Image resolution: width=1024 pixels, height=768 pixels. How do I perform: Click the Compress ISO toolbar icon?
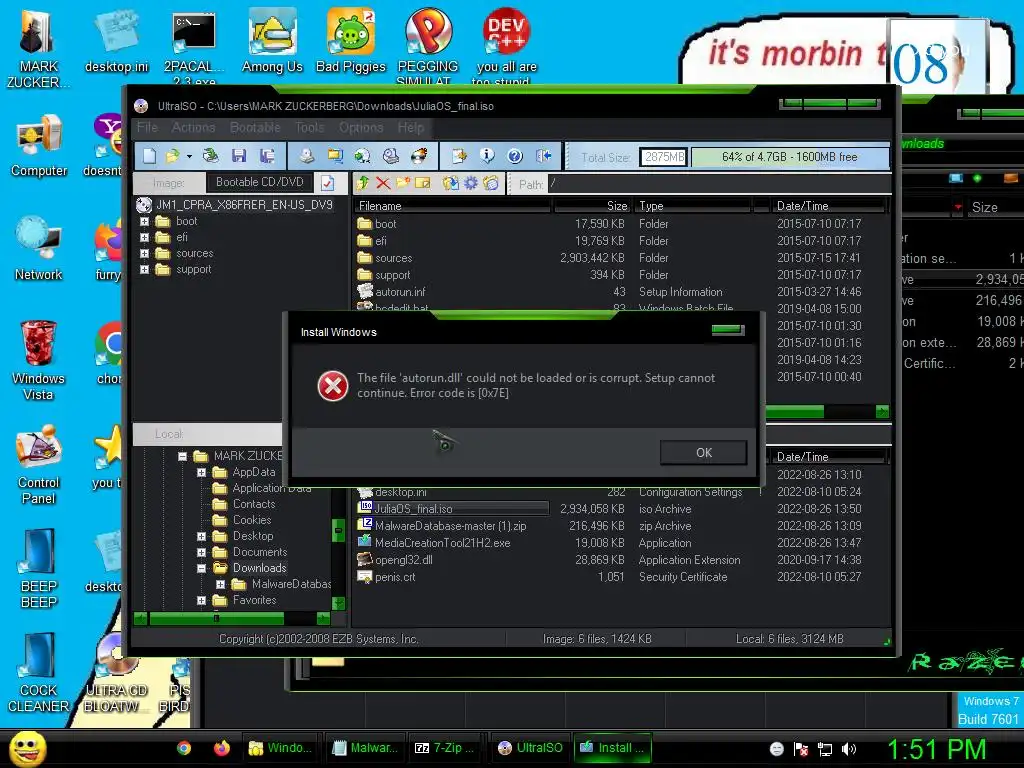tap(335, 156)
